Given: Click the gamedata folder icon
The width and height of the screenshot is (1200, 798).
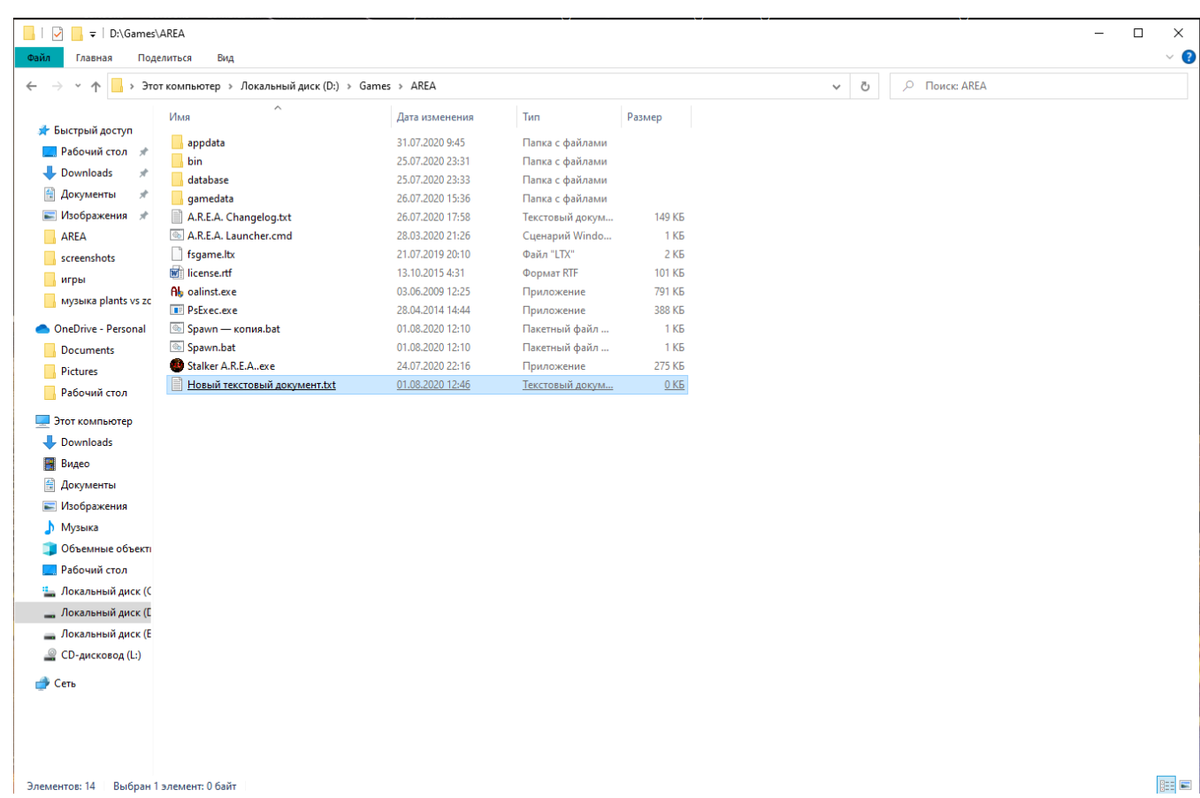Looking at the screenshot, I should [x=177, y=198].
